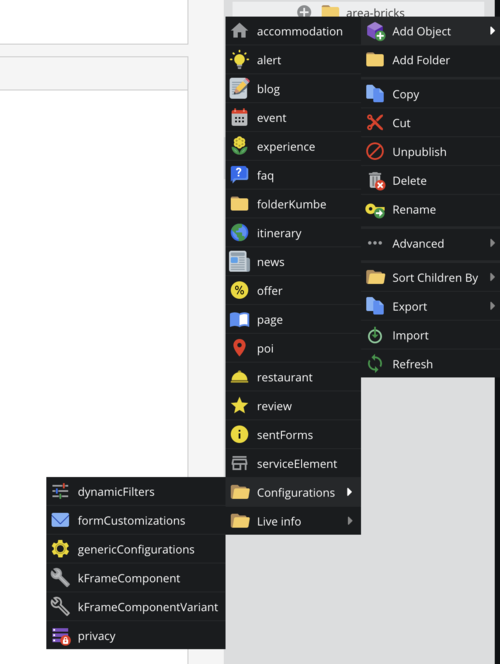The width and height of the screenshot is (500, 664).
Task: Click the plus icon beside area-bricks
Action: (x=304, y=11)
